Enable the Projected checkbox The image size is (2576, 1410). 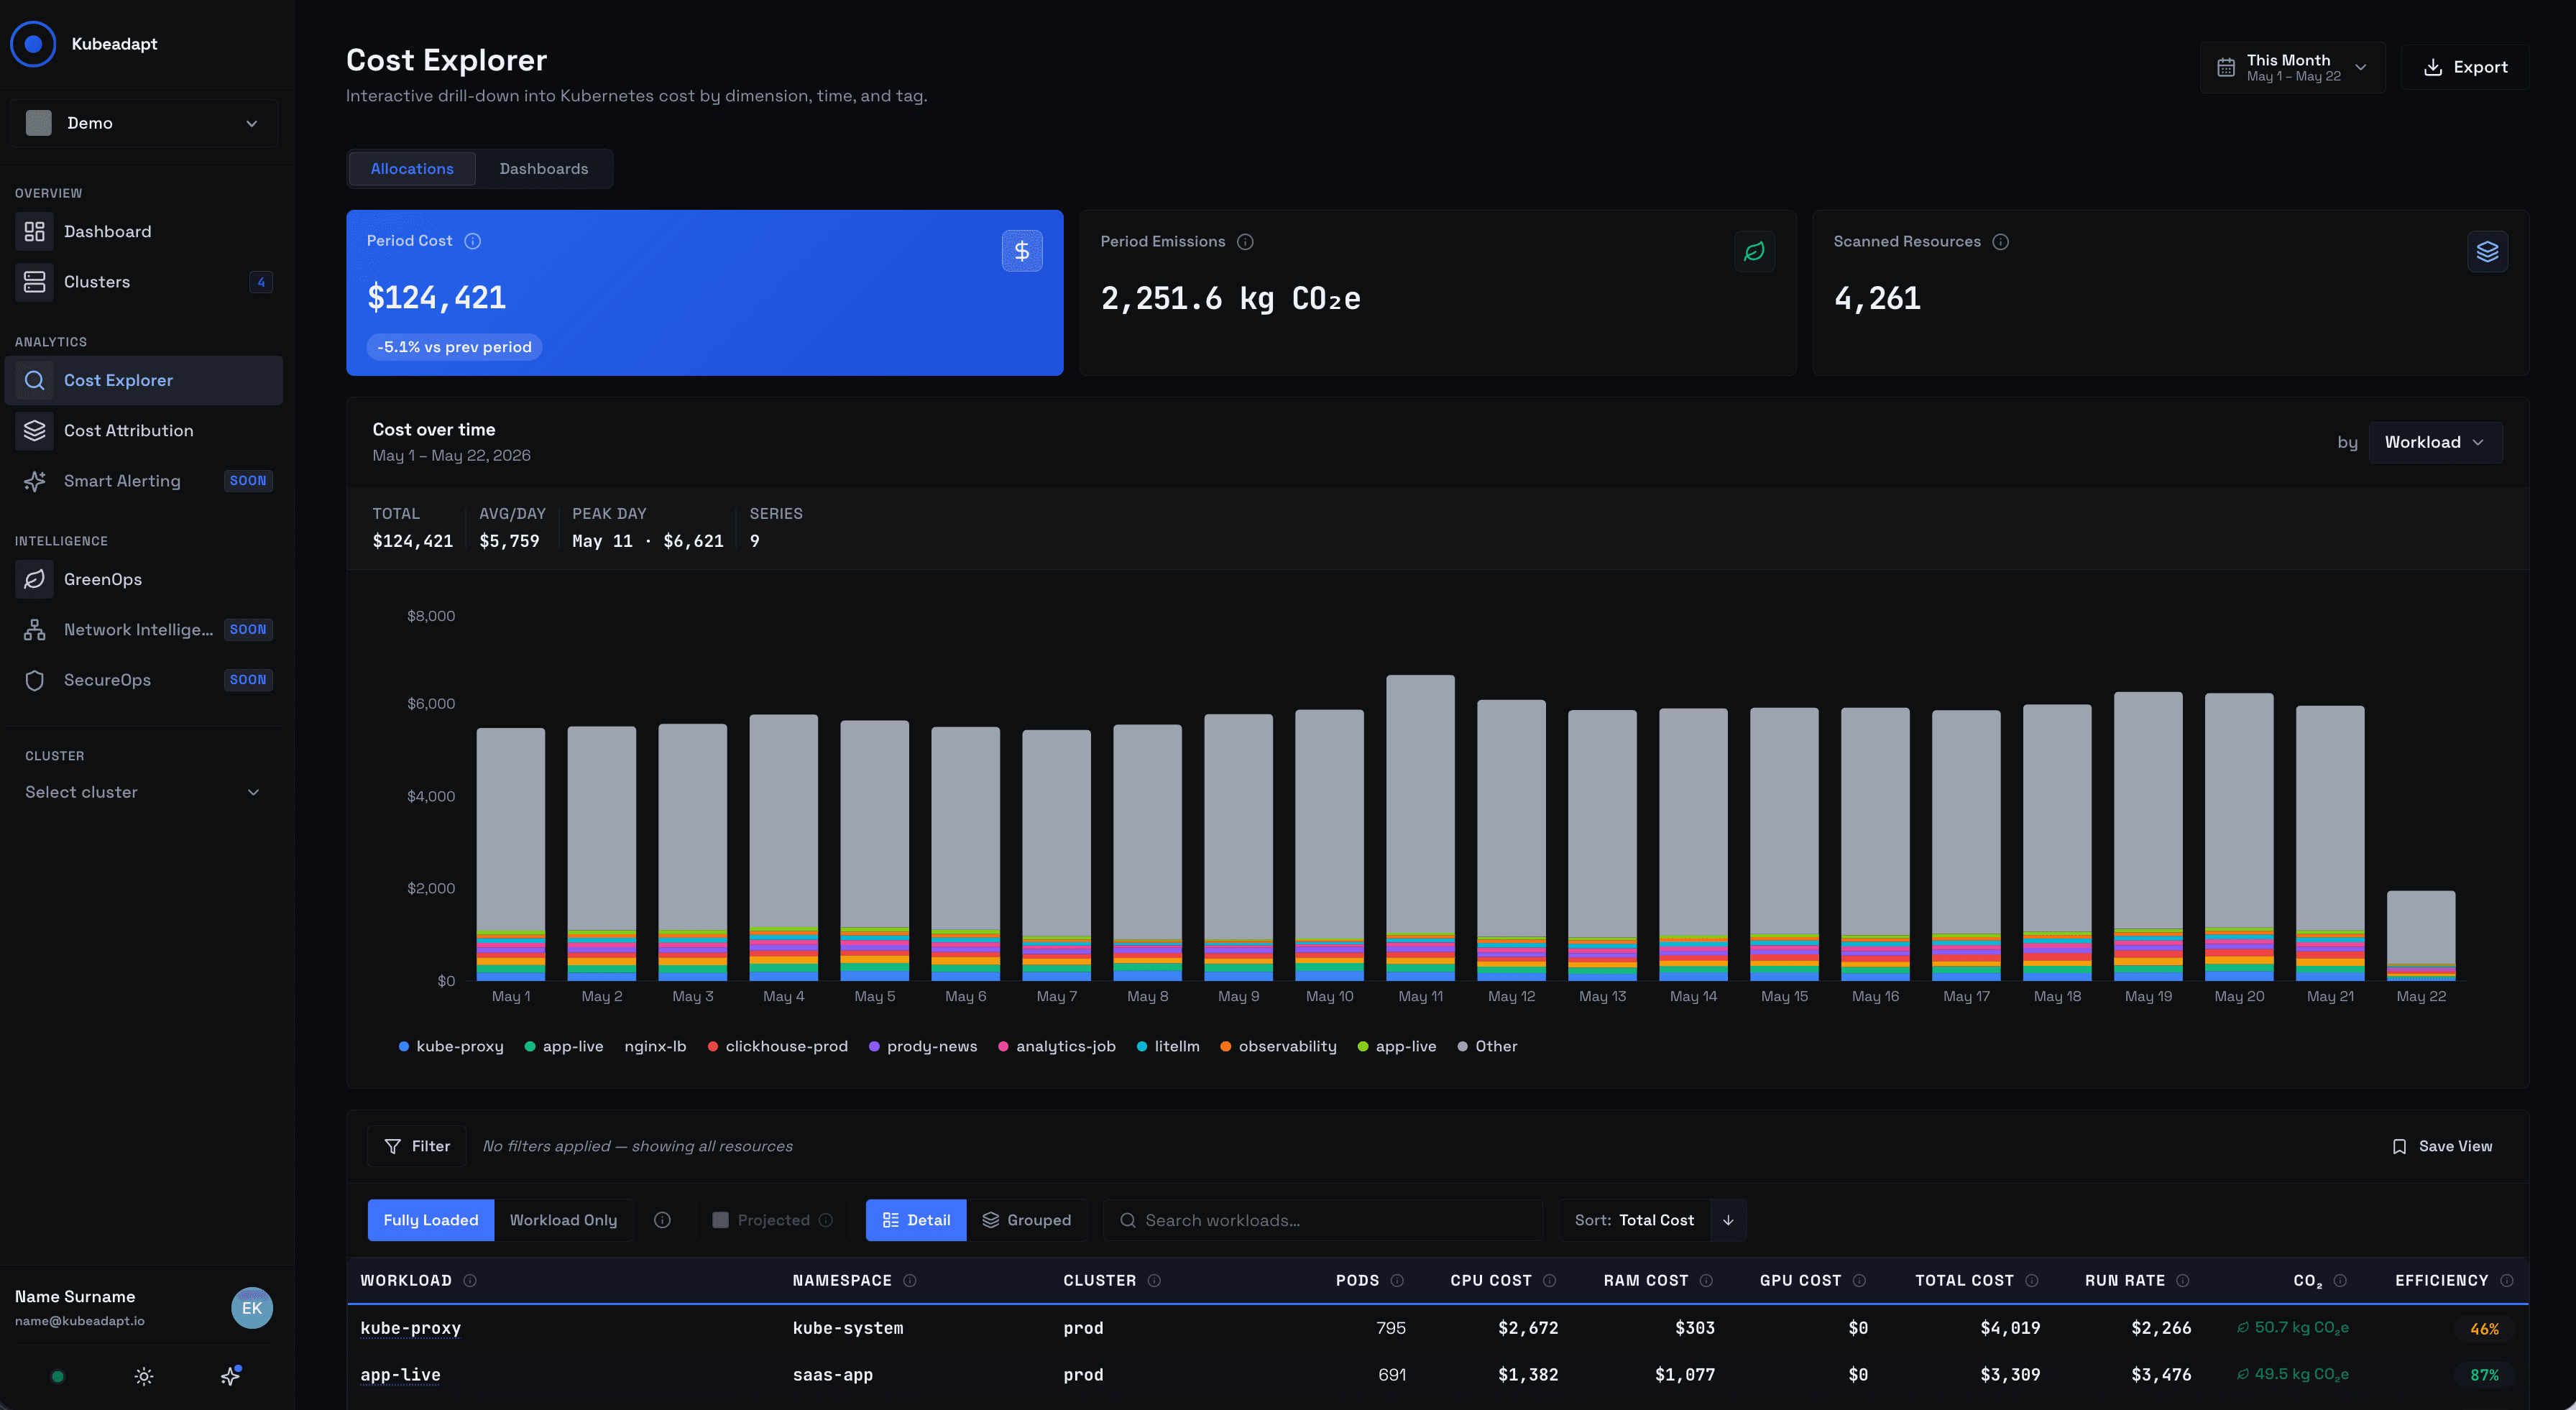(x=720, y=1220)
